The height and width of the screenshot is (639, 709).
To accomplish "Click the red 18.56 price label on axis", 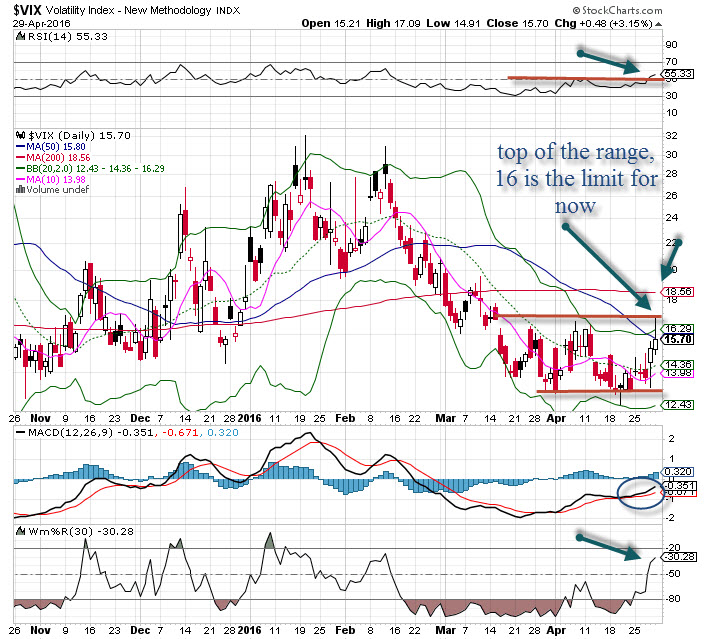I will (678, 291).
